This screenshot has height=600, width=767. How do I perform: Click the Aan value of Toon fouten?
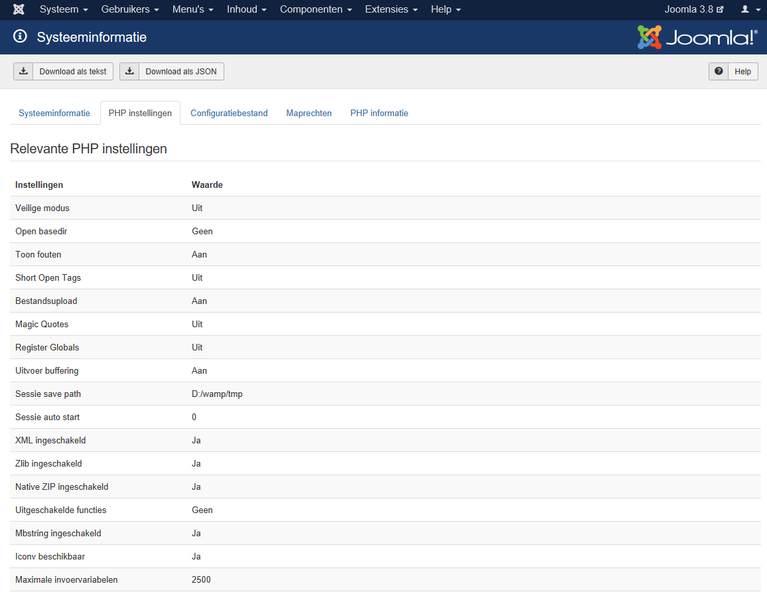coord(199,254)
